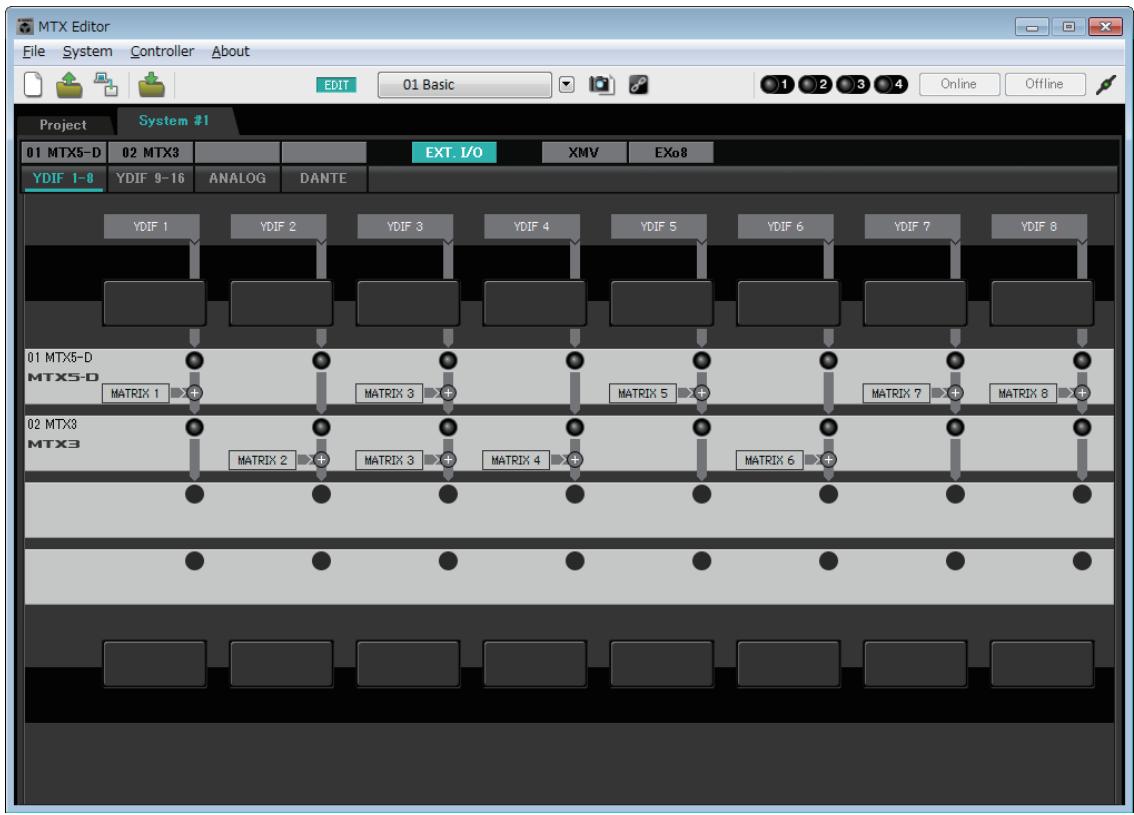Save project using green folder-arrow-down icon
Image resolution: width=1134 pixels, height=815 pixels.
151,85
